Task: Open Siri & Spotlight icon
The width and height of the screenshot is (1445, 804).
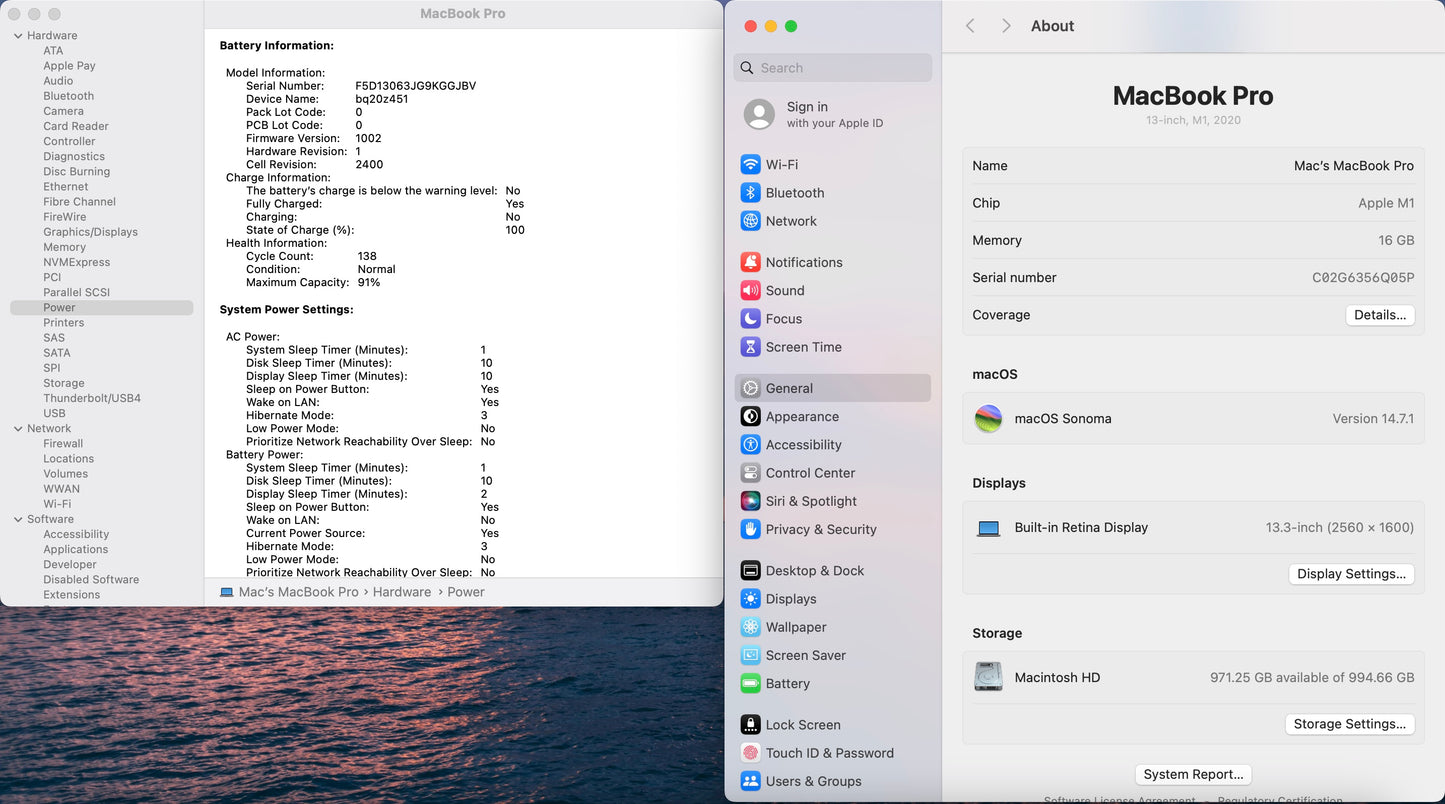Action: tap(750, 501)
